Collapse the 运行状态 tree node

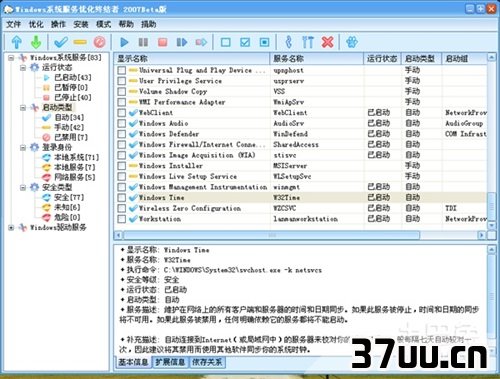(23, 68)
